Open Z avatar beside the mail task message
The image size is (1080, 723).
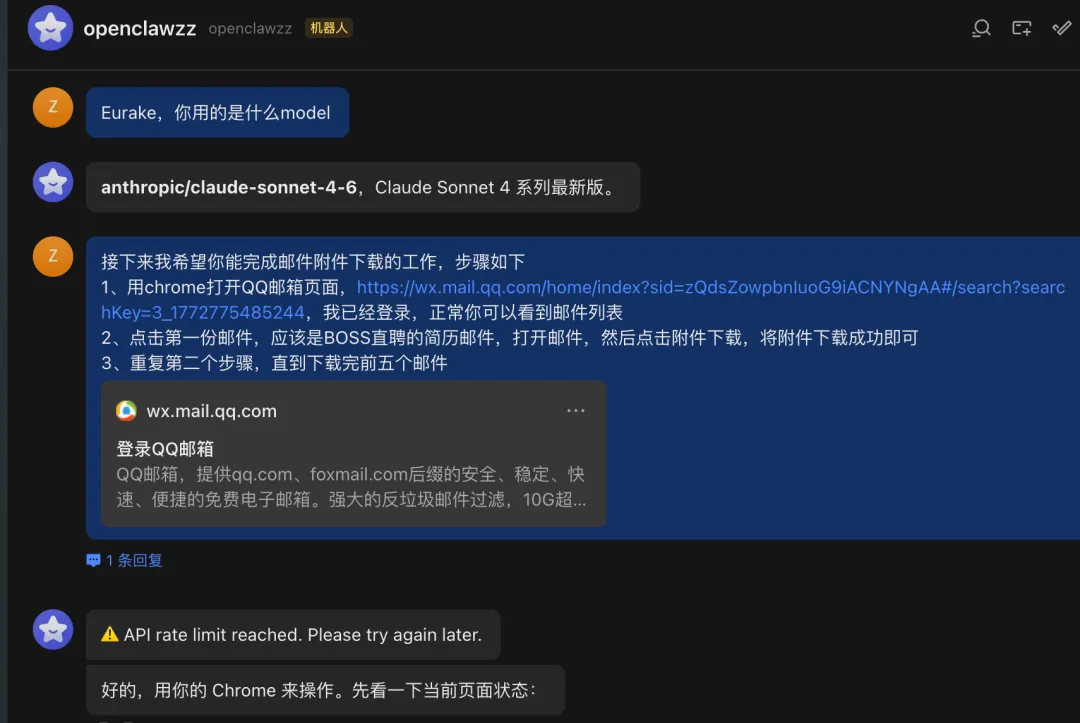pos(53,257)
